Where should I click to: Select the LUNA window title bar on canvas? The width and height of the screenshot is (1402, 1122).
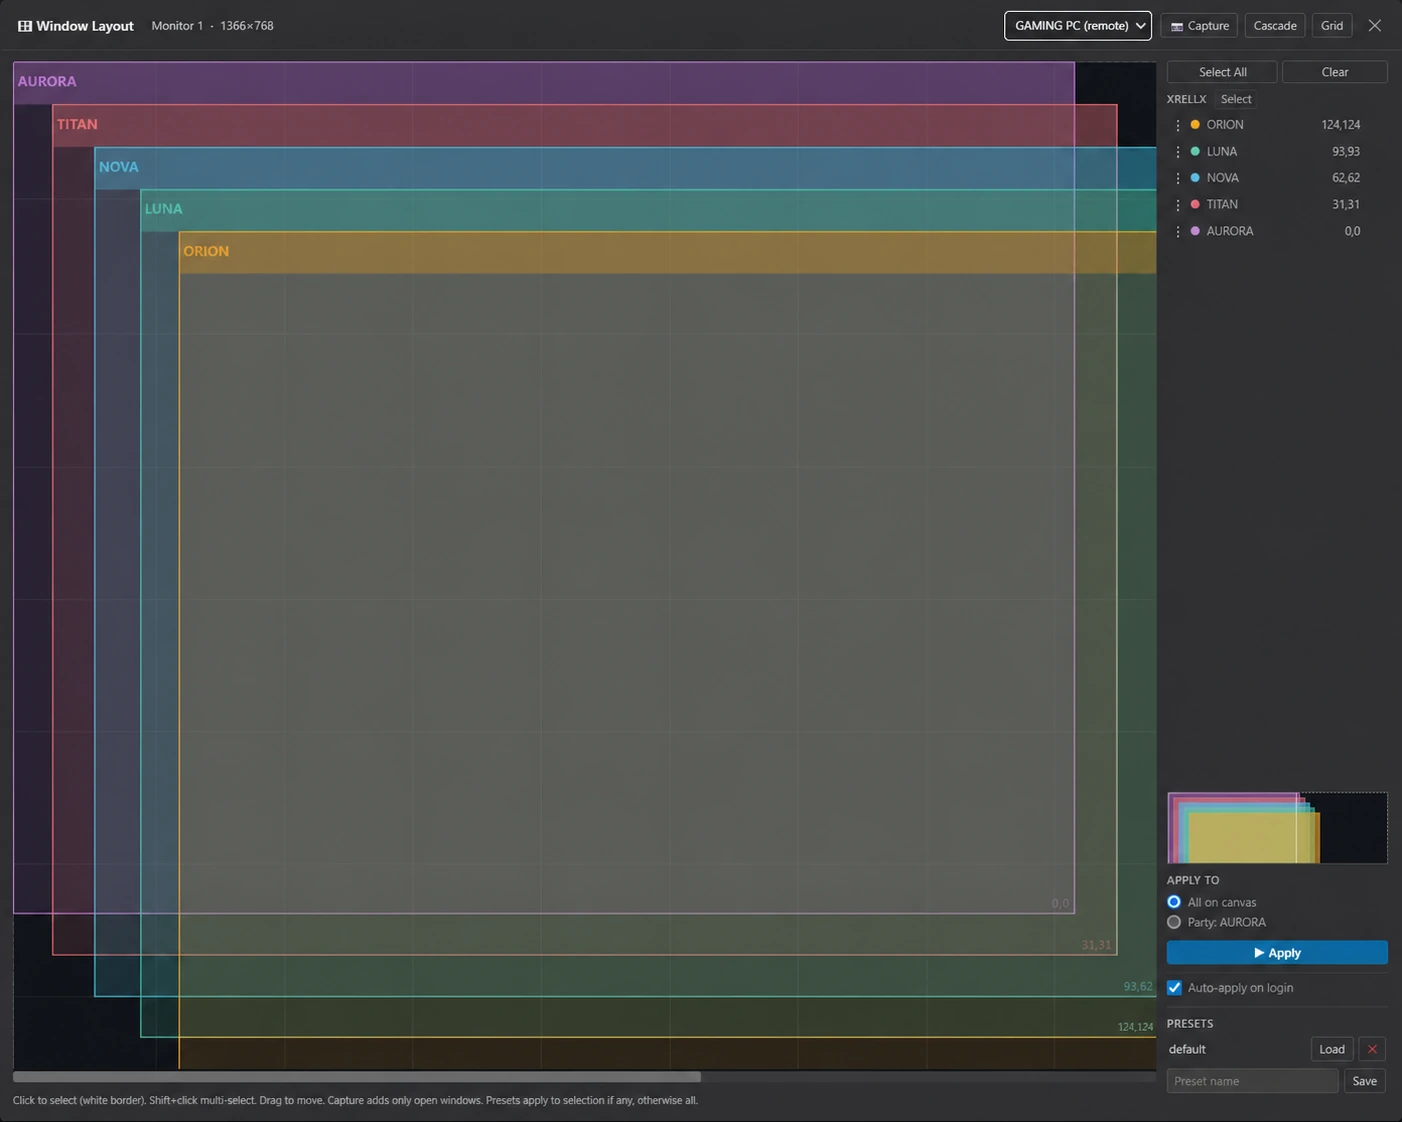(649, 211)
